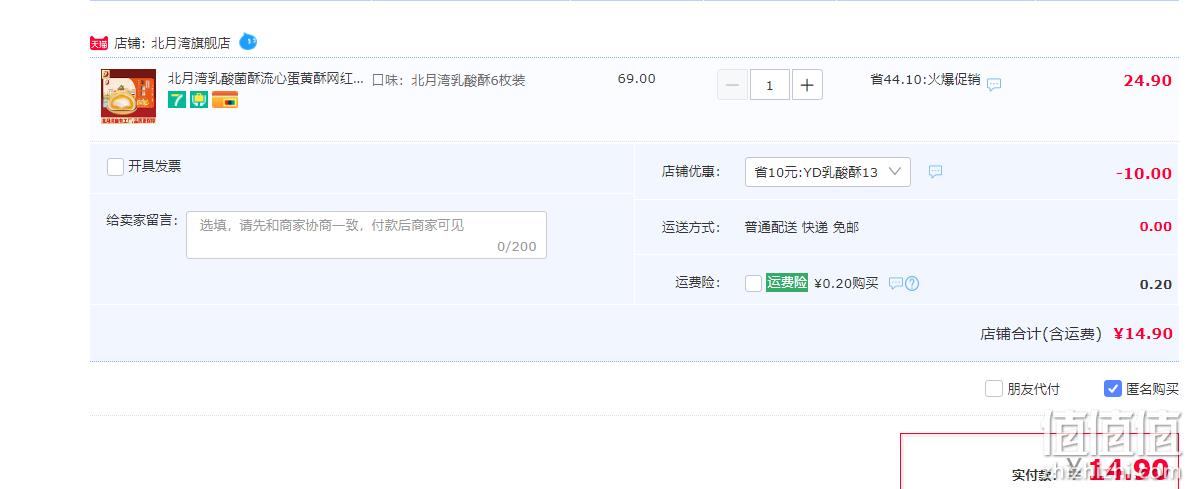
Task: Open the 北月湾乳酸菌酥流心蛋黄酥 product title
Action: pos(265,79)
